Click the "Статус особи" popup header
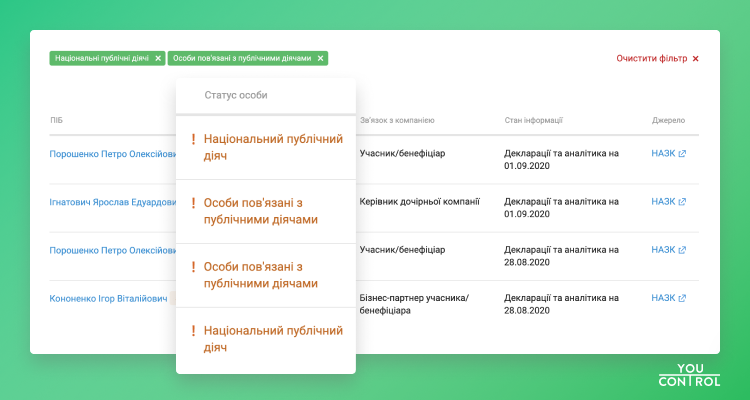 [x=235, y=96]
